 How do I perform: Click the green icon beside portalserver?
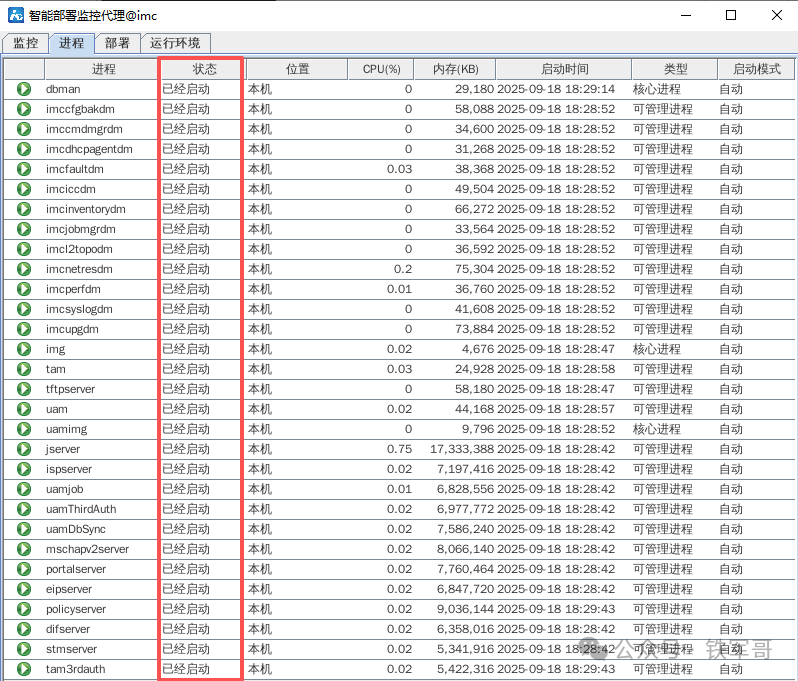click(24, 569)
